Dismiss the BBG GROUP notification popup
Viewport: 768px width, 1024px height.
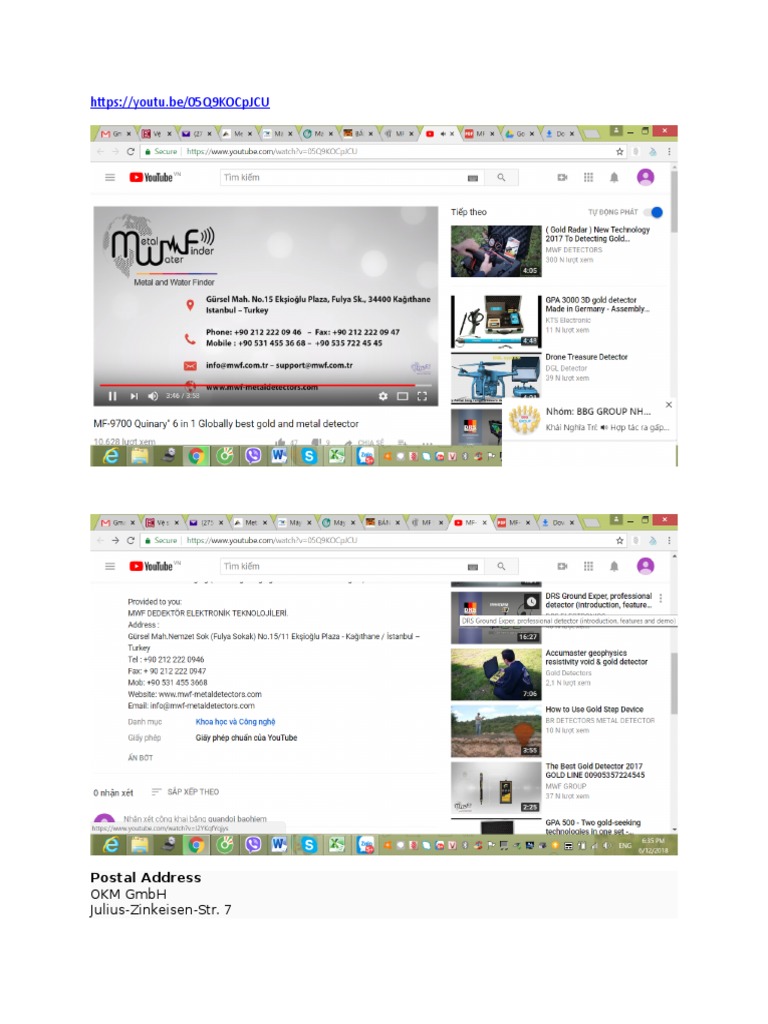coord(669,405)
